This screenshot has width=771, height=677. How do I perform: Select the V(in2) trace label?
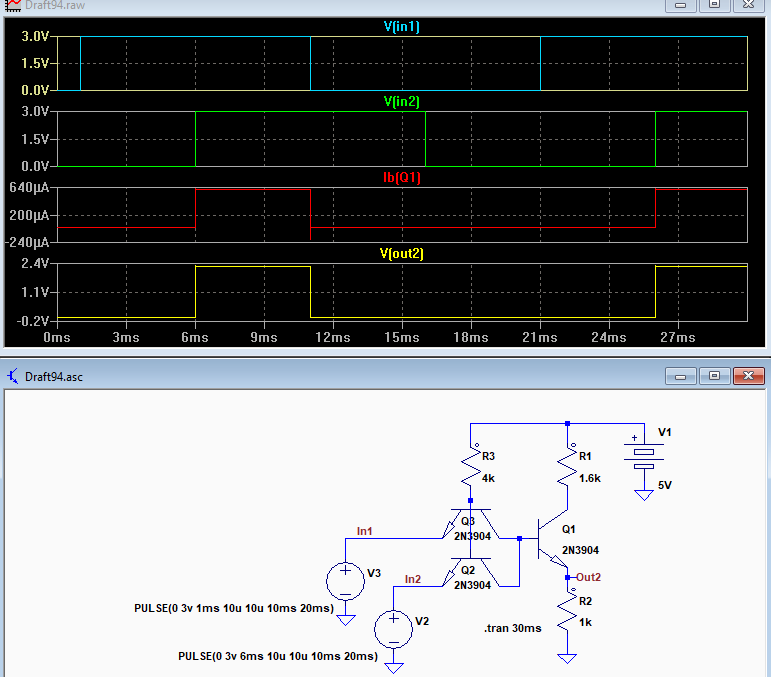pos(402,102)
